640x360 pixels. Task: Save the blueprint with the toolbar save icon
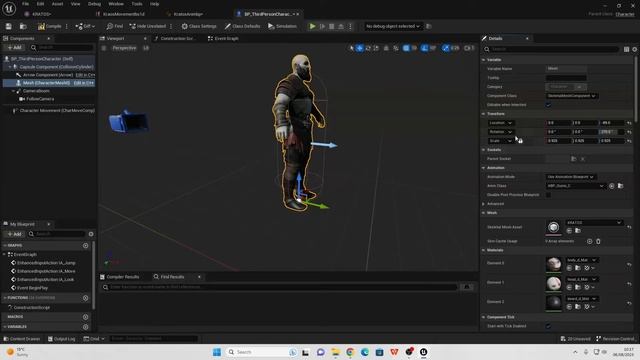pyautogui.click(x=9, y=26)
